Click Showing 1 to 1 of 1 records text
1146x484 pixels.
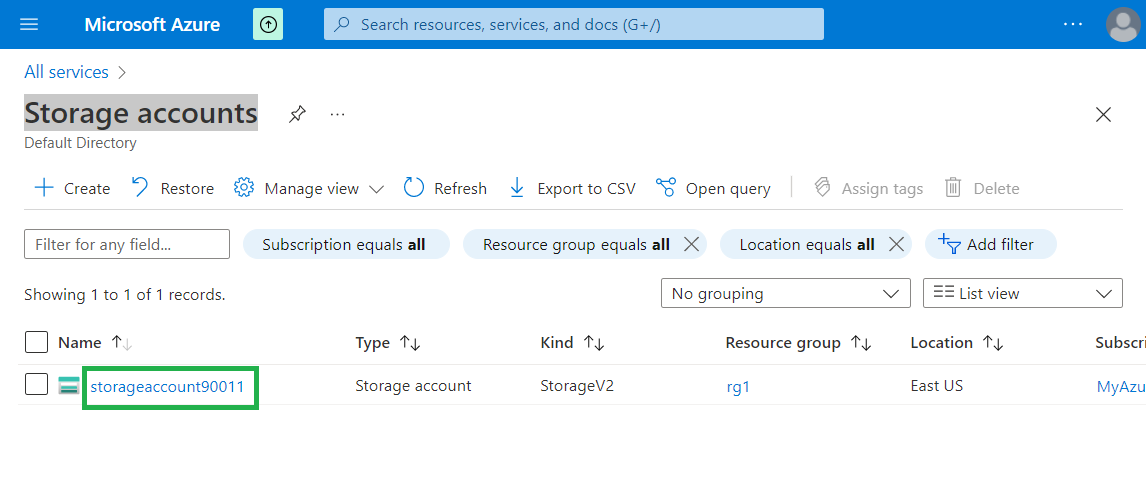(x=125, y=295)
